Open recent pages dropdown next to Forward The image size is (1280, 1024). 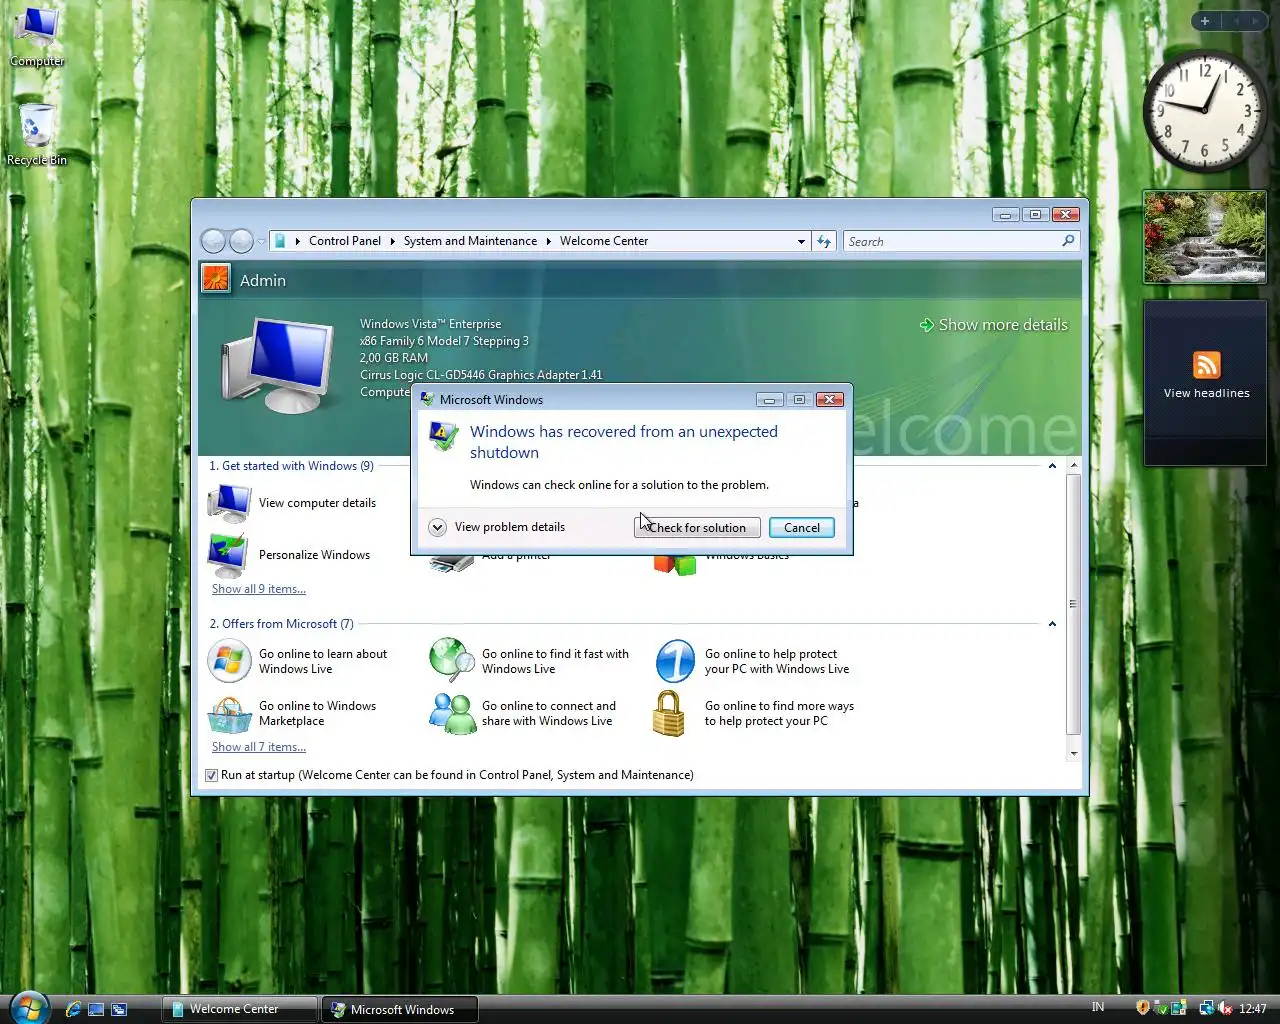(x=261, y=241)
